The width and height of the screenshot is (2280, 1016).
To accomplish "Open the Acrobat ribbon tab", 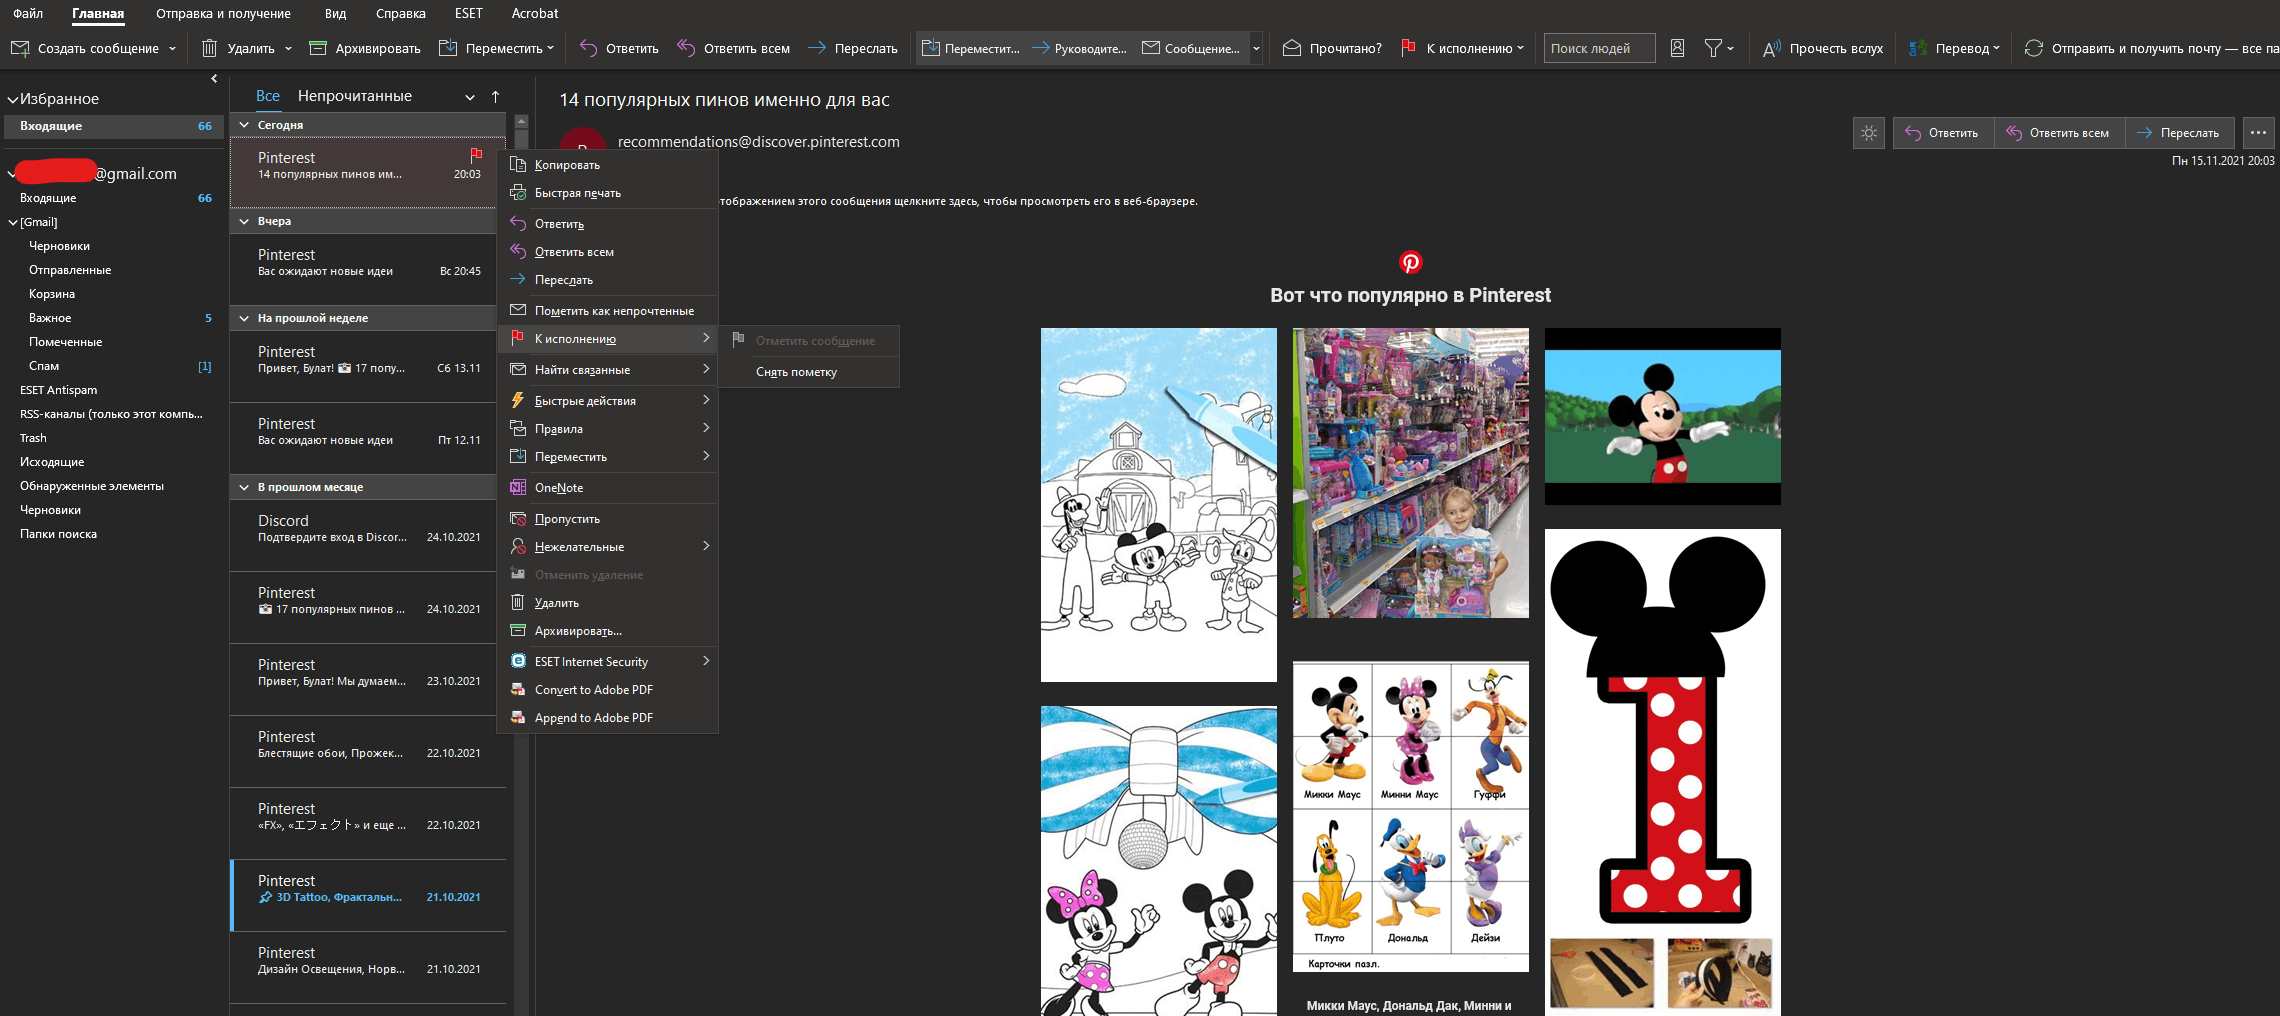I will point(535,13).
